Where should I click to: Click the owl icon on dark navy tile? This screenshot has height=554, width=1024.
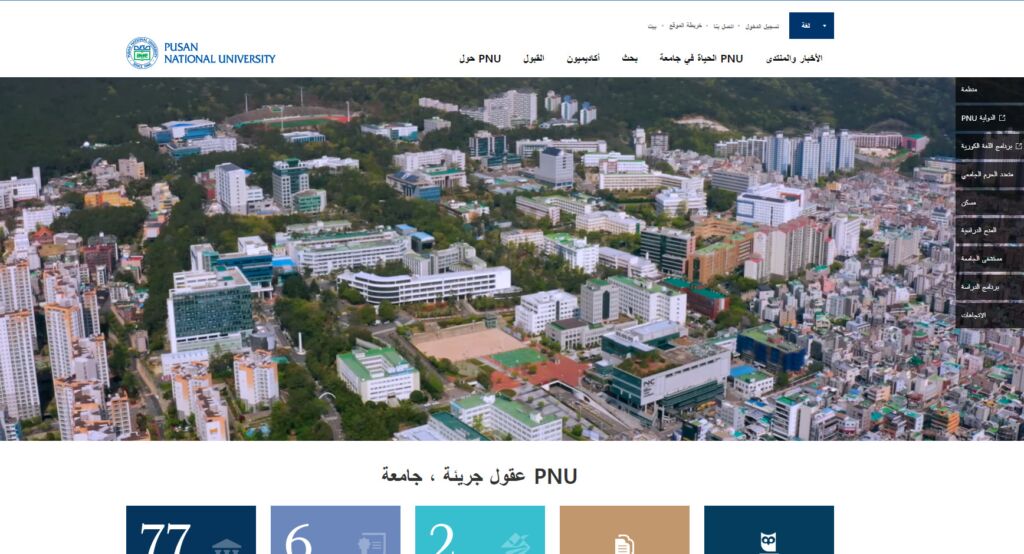coord(768,543)
